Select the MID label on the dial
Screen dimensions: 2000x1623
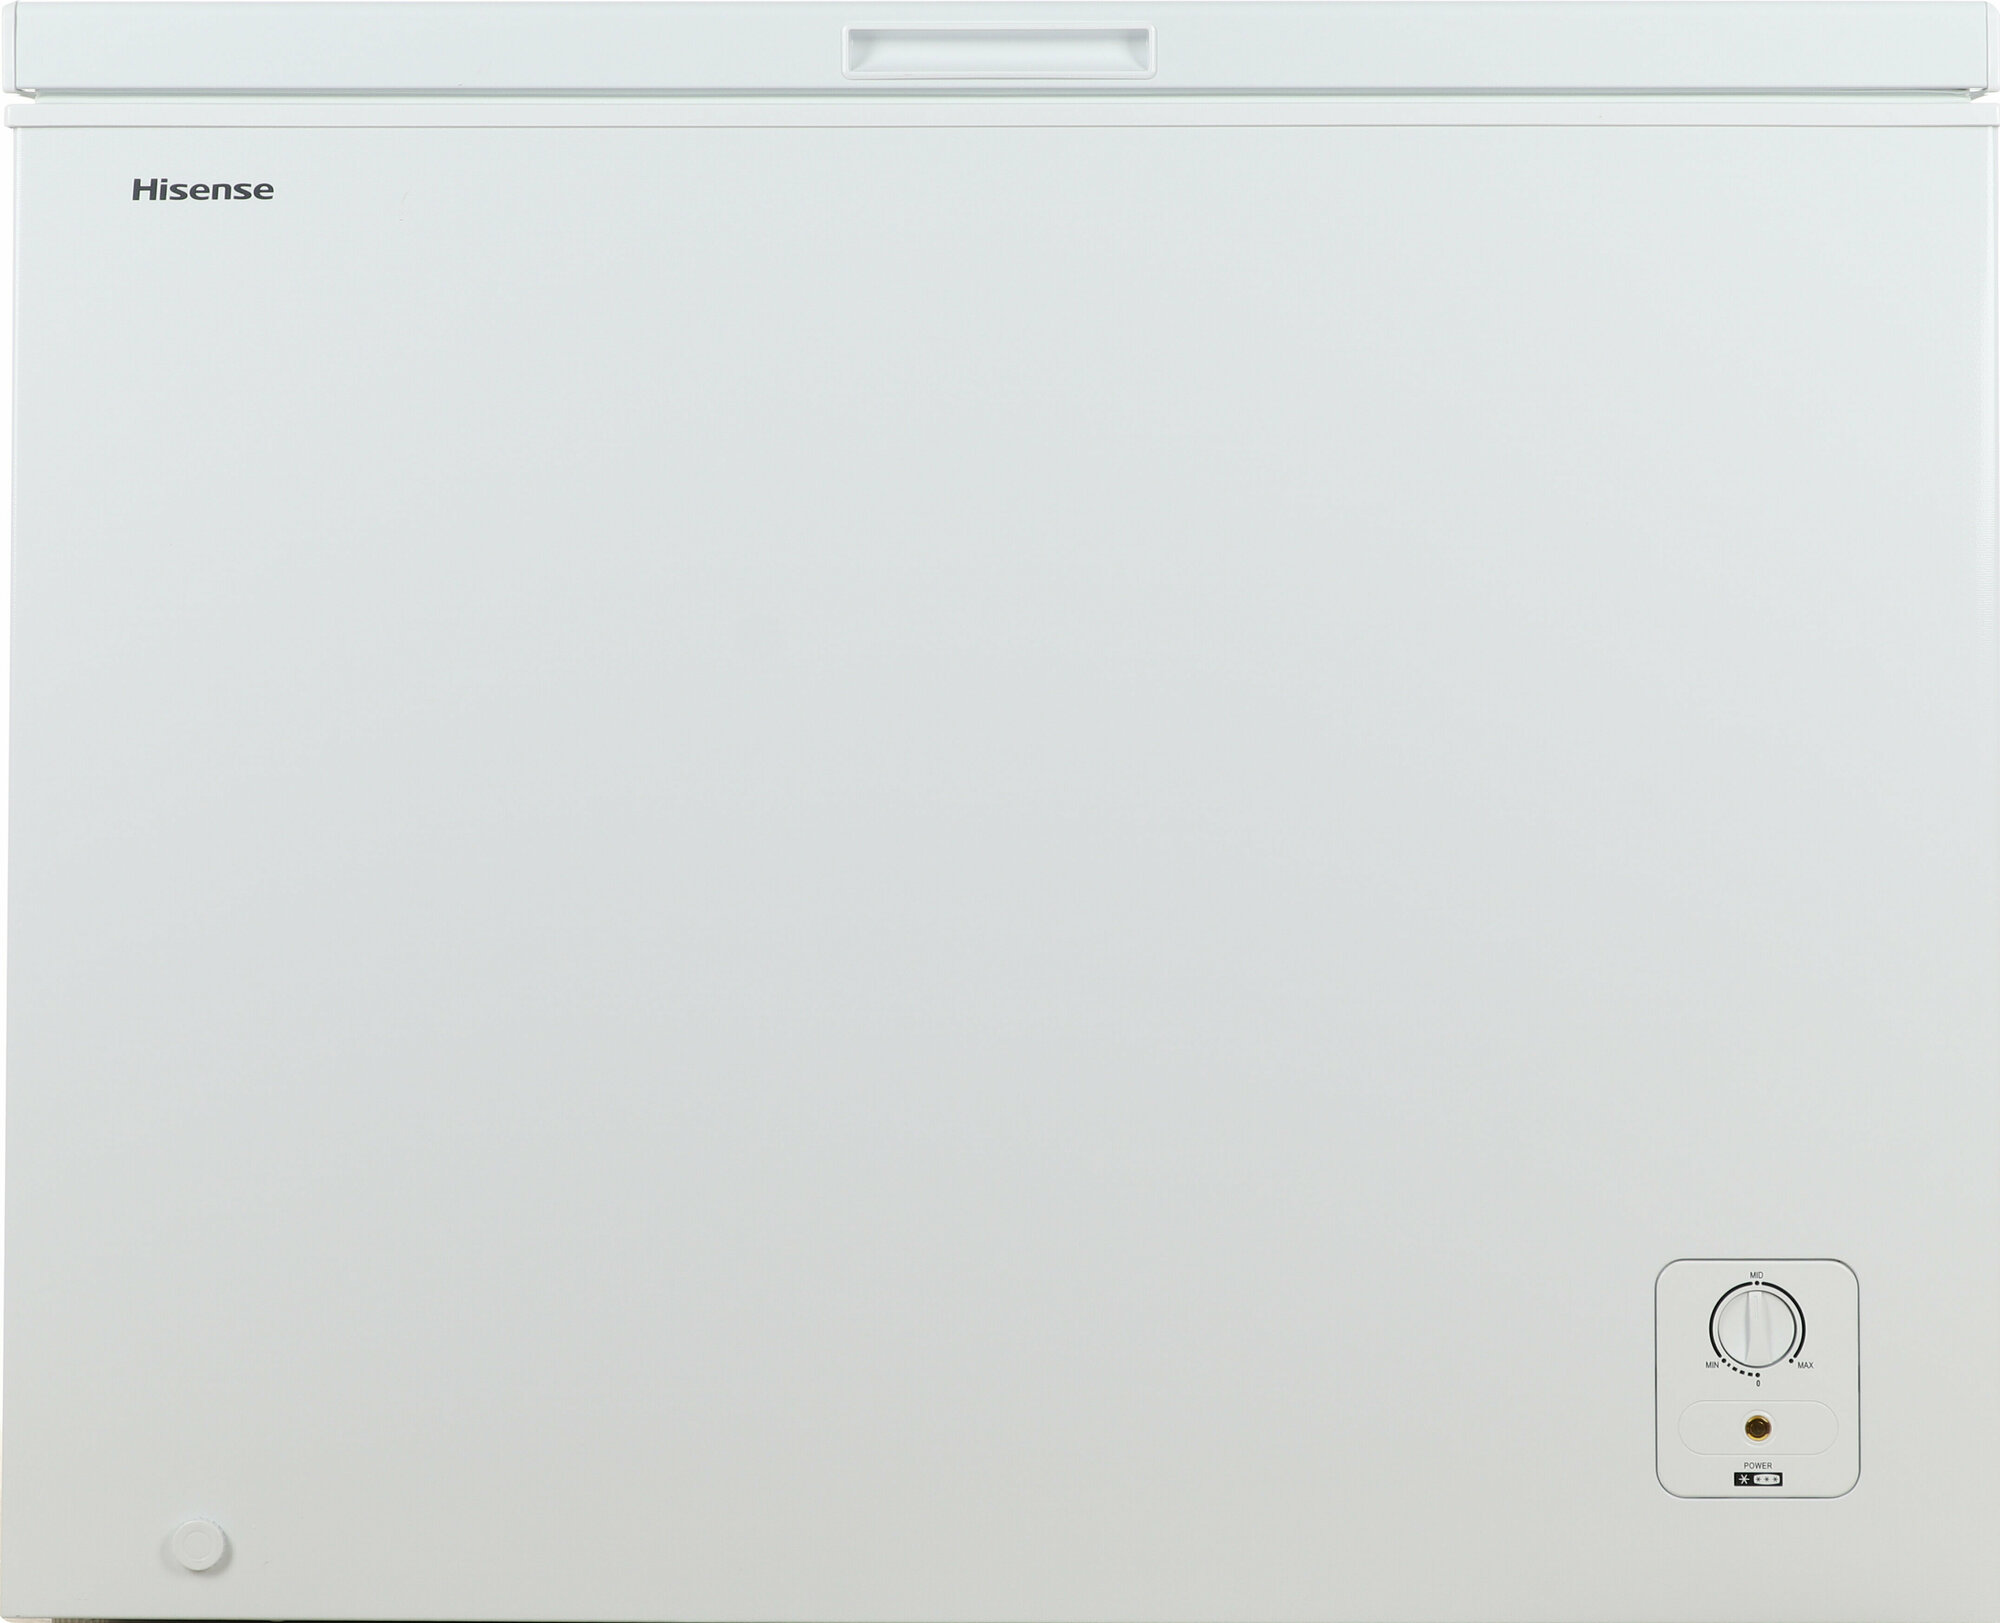tap(1756, 1275)
